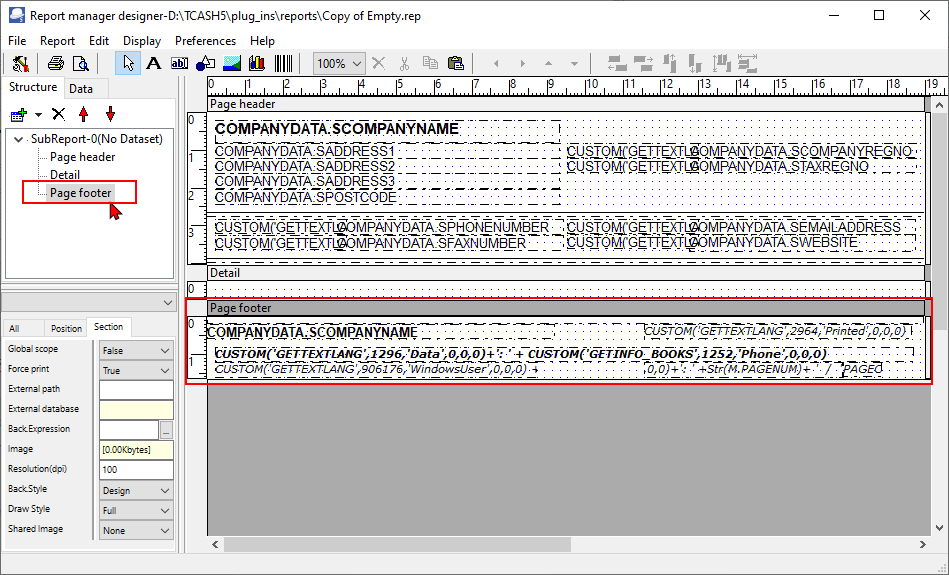Open the Force print True dropdown
Viewport: 949px width, 575px height.
point(136,370)
